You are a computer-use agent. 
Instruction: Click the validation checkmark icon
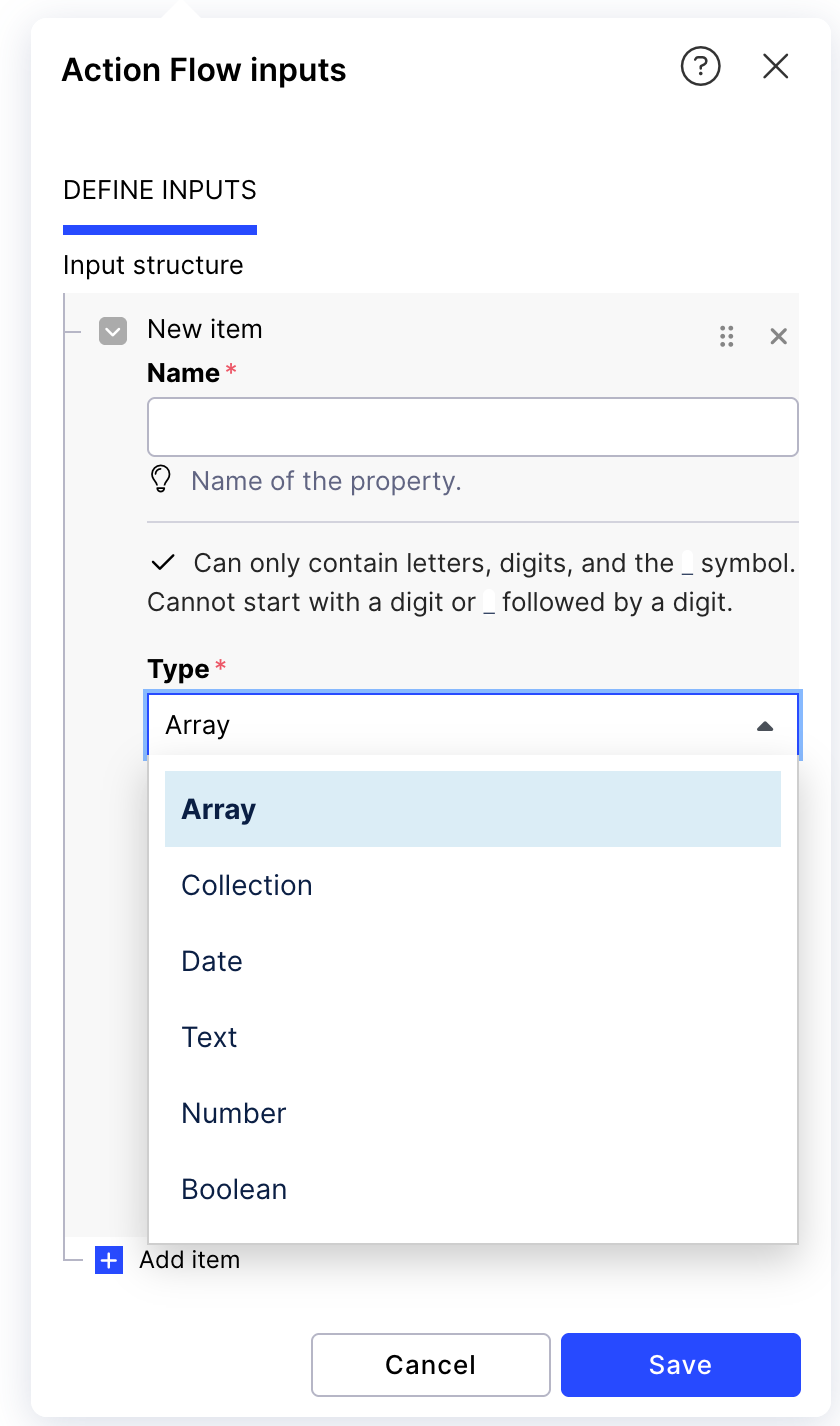pos(162,563)
